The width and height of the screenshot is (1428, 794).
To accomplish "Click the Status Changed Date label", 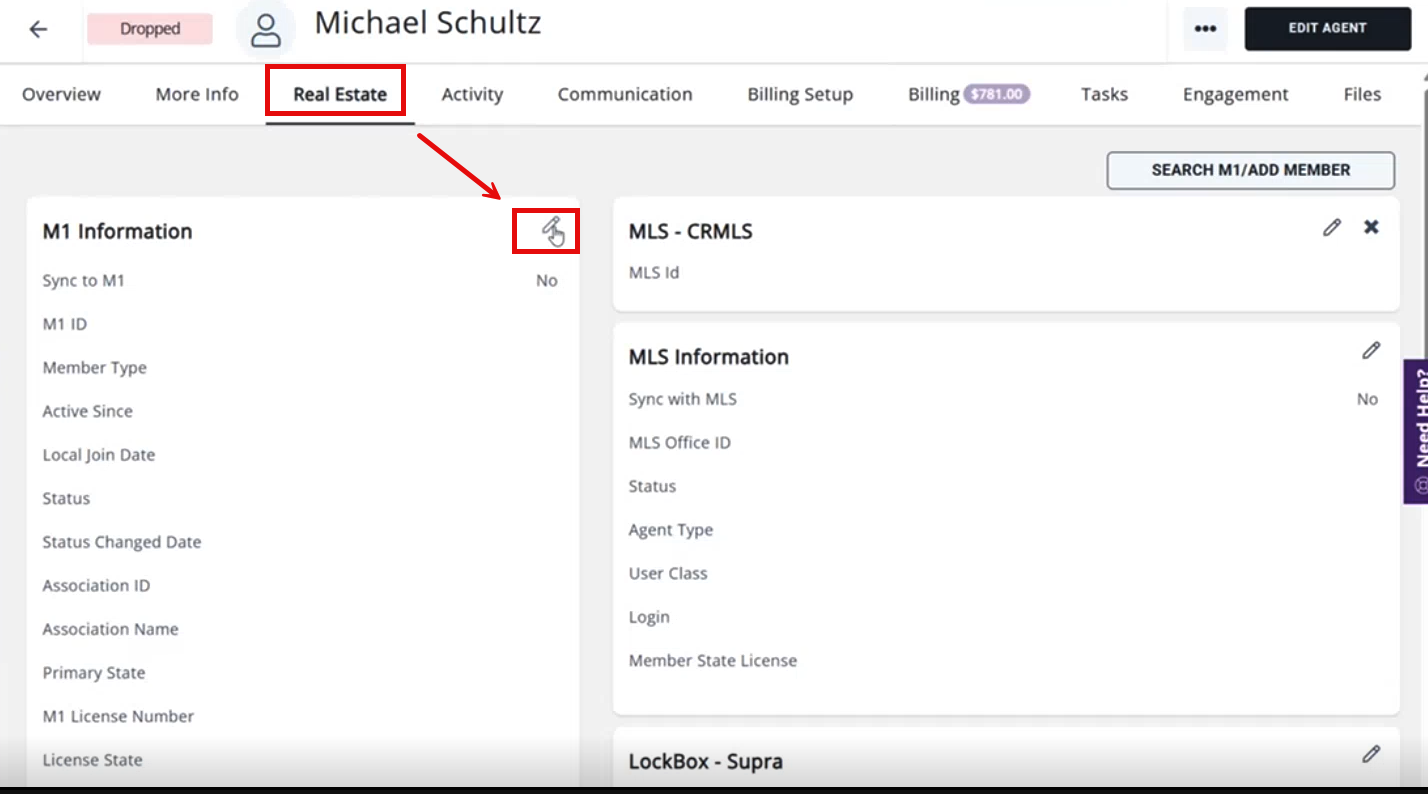I will pos(121,542).
